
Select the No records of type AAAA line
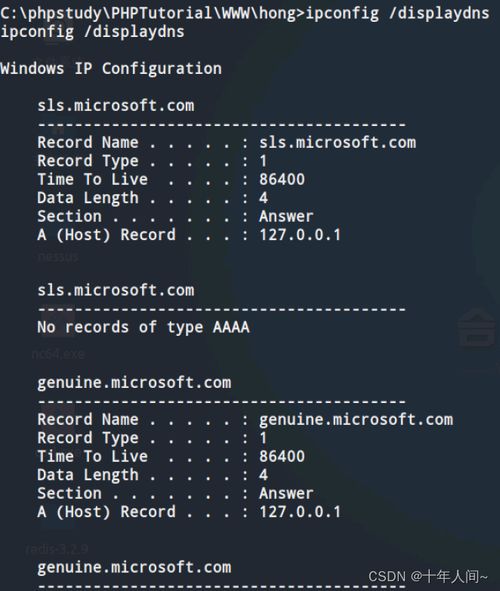click(x=143, y=327)
